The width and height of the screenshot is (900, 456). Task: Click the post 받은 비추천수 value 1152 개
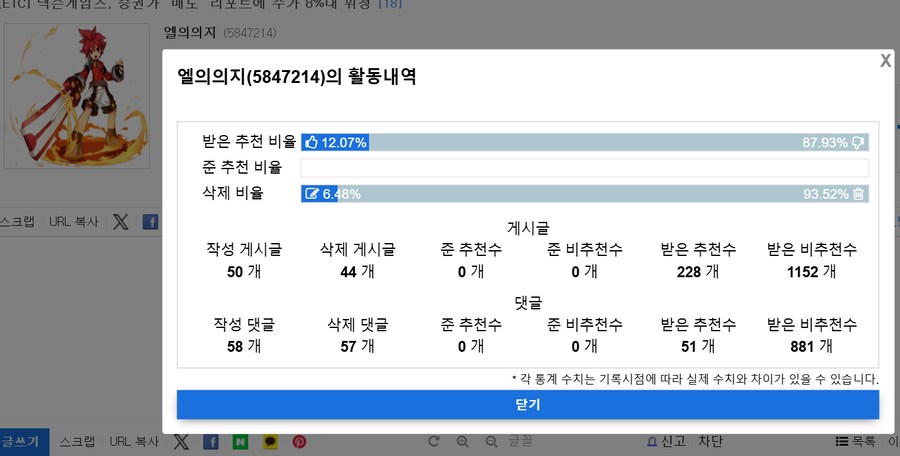click(x=811, y=272)
